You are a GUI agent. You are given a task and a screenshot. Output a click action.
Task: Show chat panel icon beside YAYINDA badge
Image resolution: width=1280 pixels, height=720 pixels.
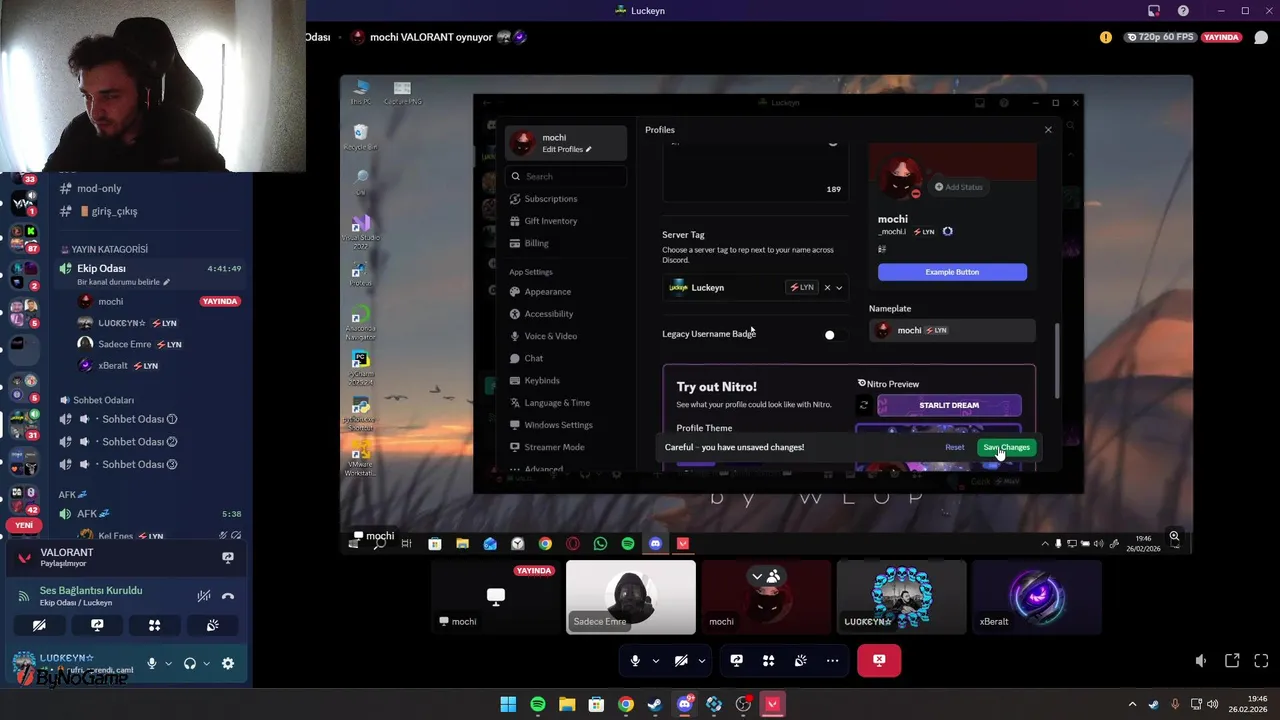1261,37
